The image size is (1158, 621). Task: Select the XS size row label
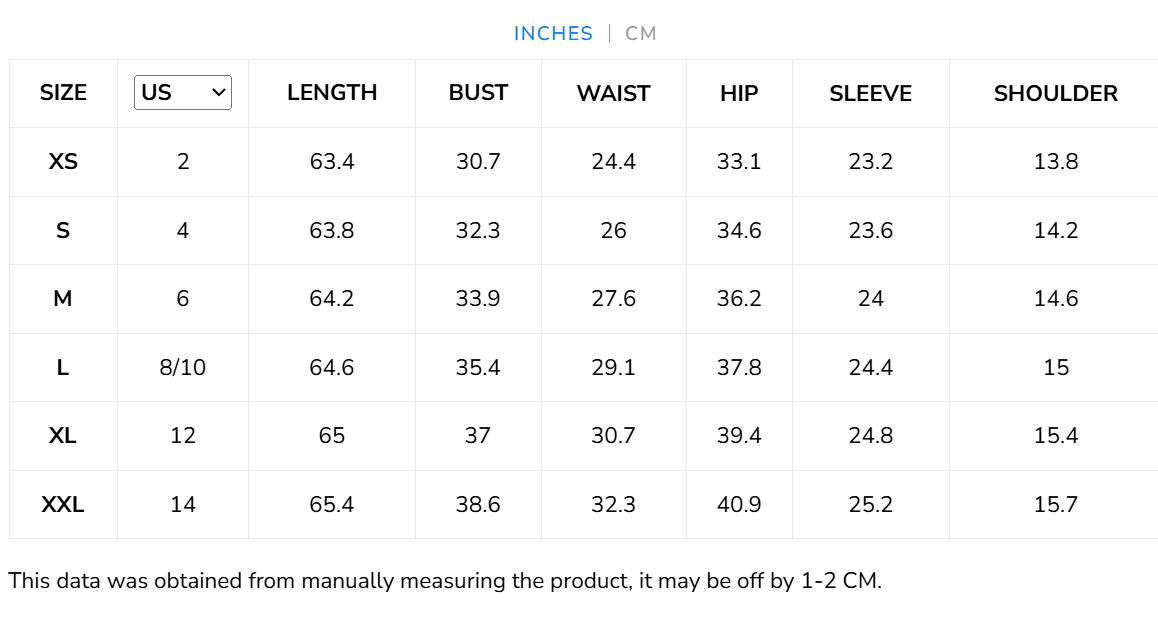click(63, 161)
